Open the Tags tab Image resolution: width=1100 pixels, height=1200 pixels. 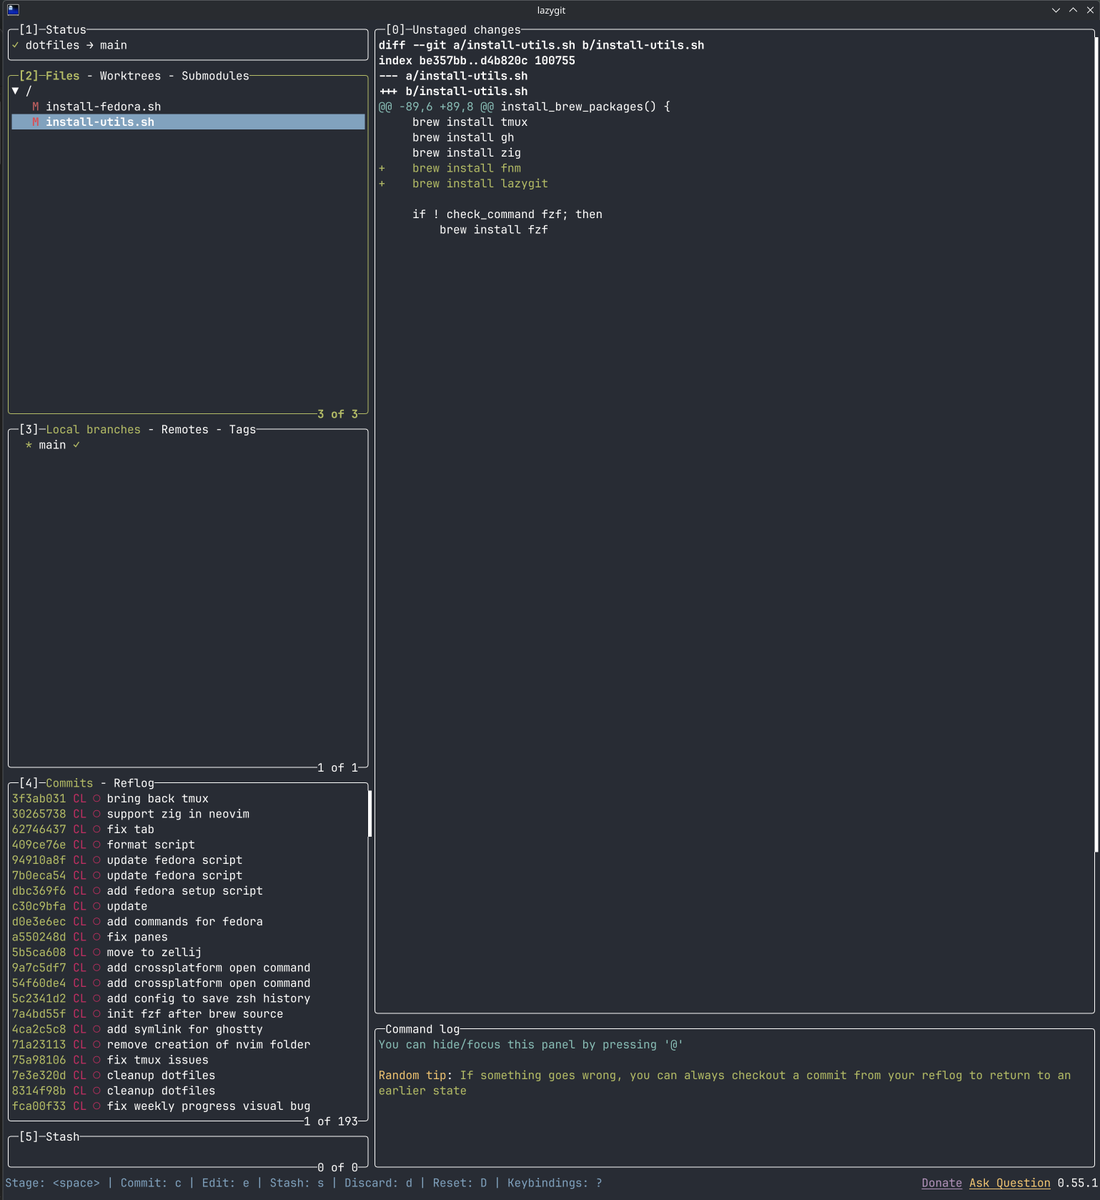242,430
